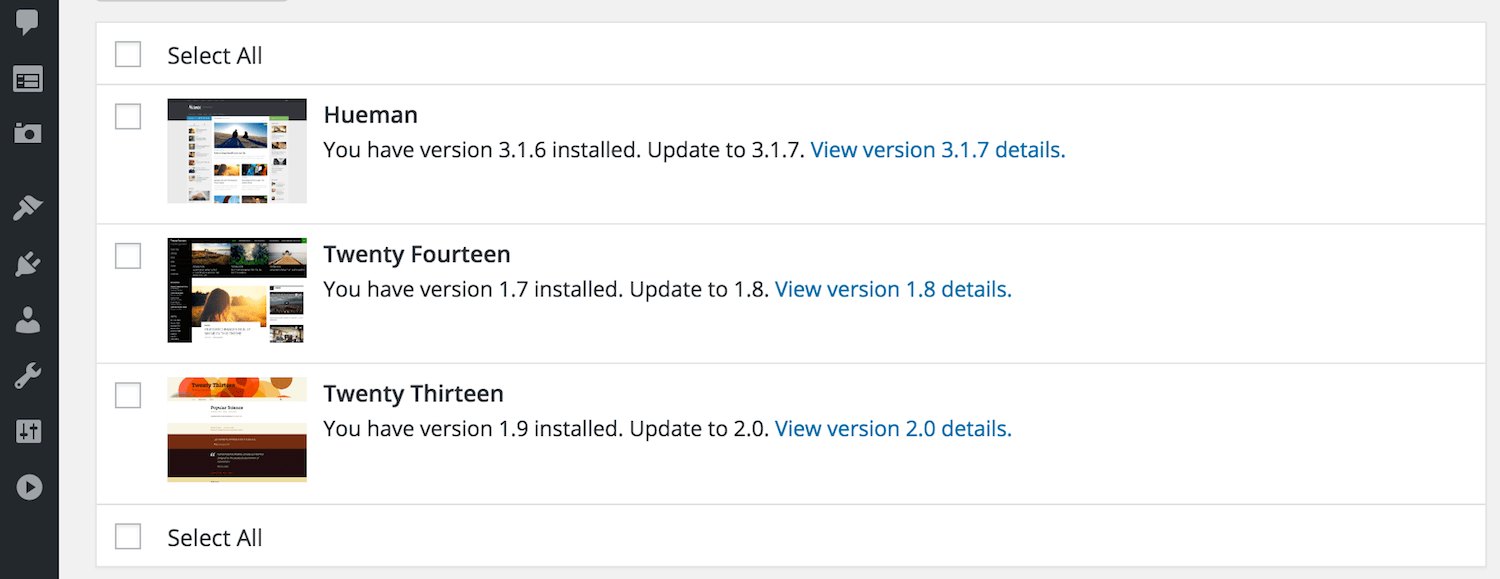Check the top Select All checkbox
The image size is (1500, 579).
(x=128, y=54)
